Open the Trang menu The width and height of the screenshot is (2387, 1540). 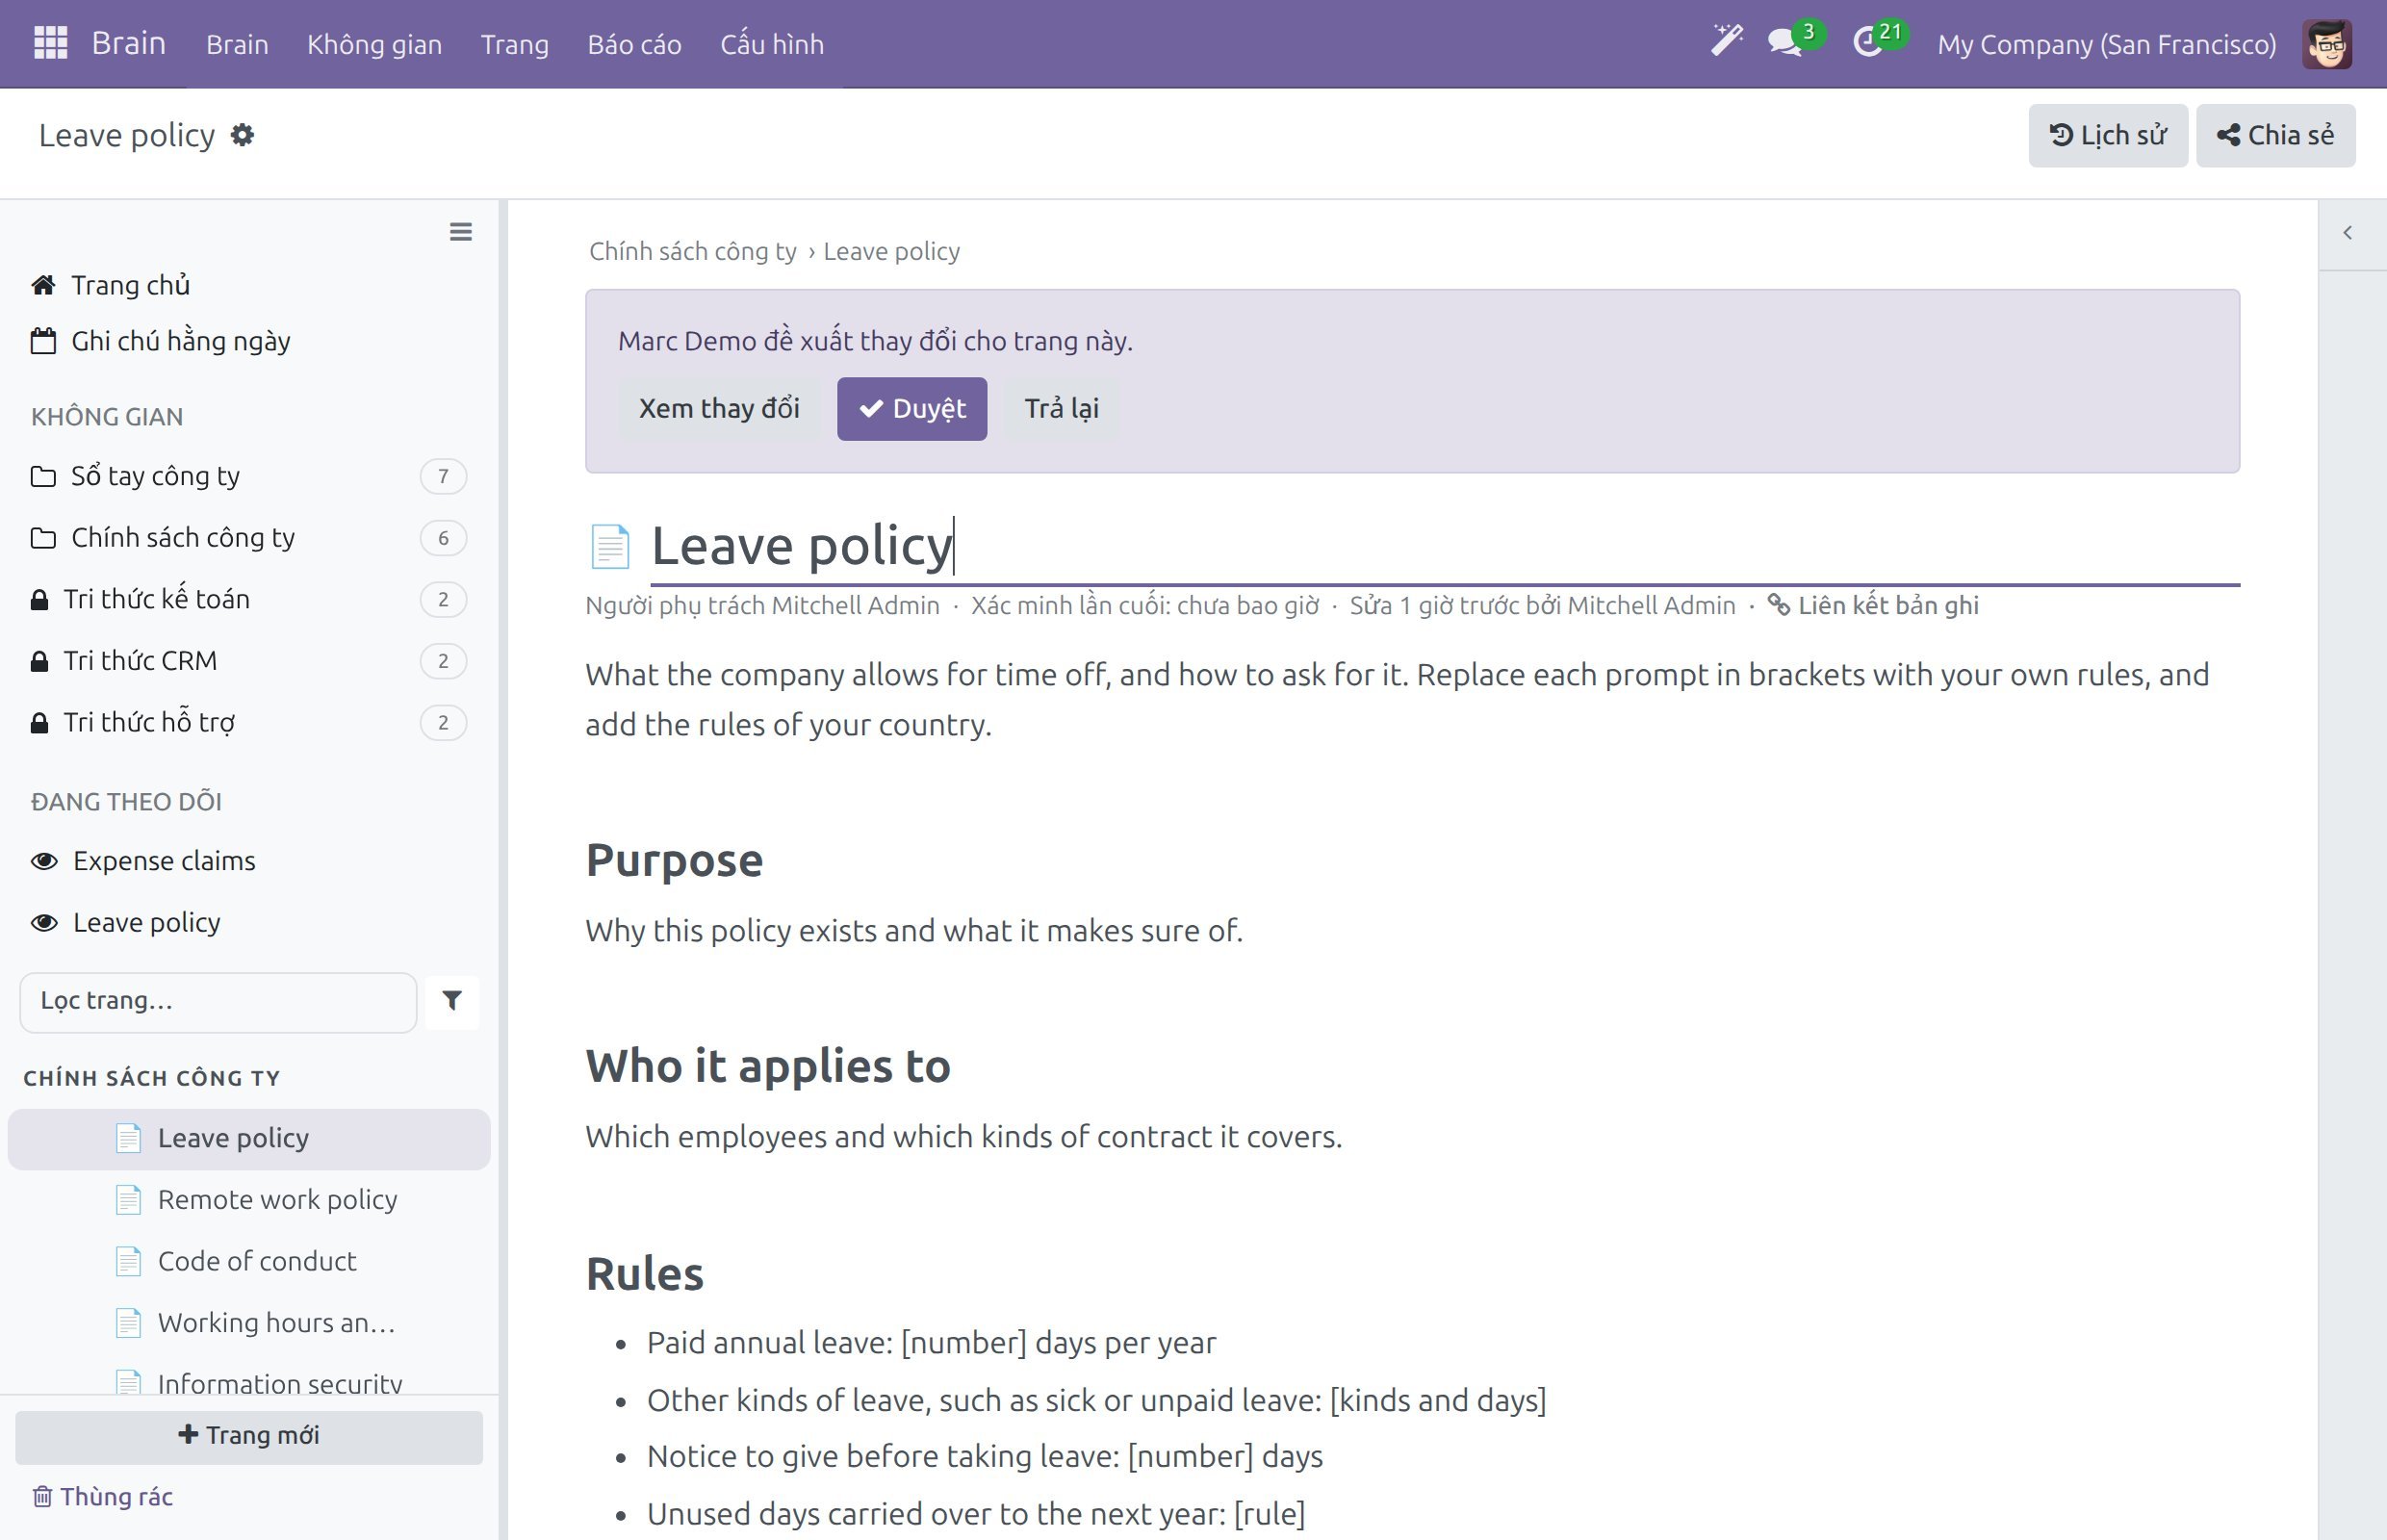click(514, 44)
